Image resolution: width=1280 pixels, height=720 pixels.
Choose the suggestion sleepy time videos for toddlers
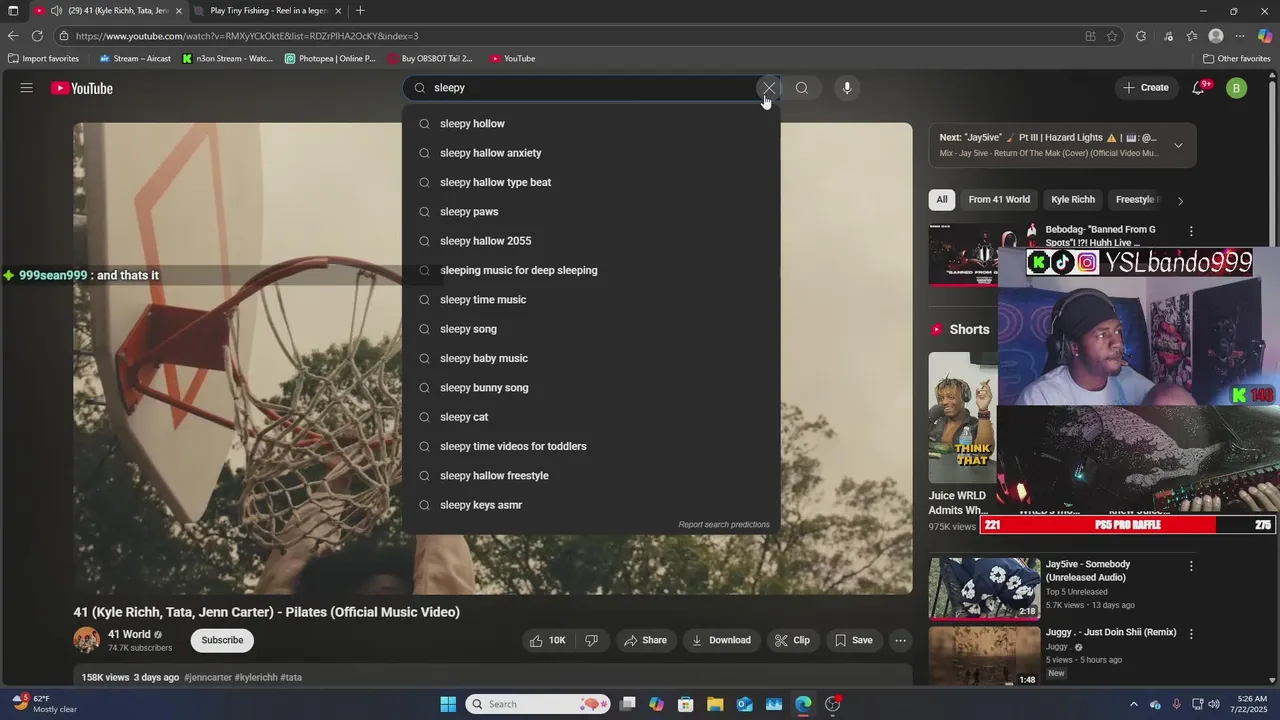591,446
